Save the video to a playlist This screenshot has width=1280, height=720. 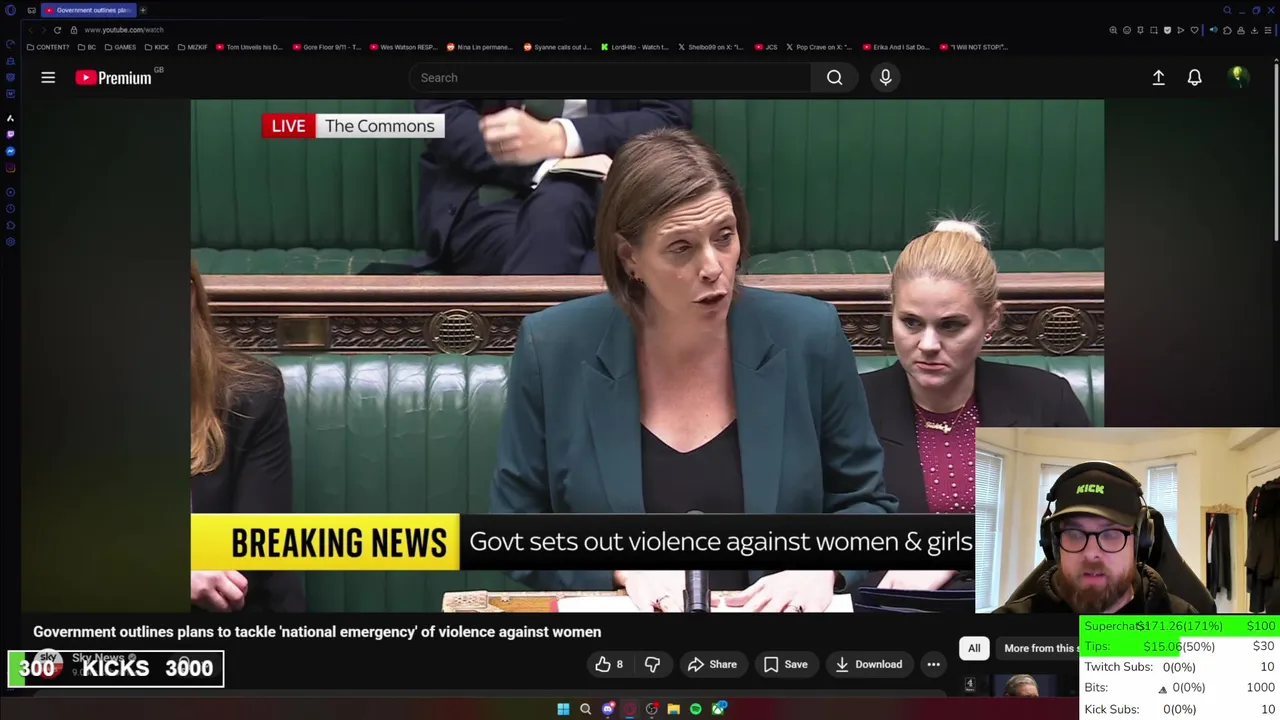(785, 664)
